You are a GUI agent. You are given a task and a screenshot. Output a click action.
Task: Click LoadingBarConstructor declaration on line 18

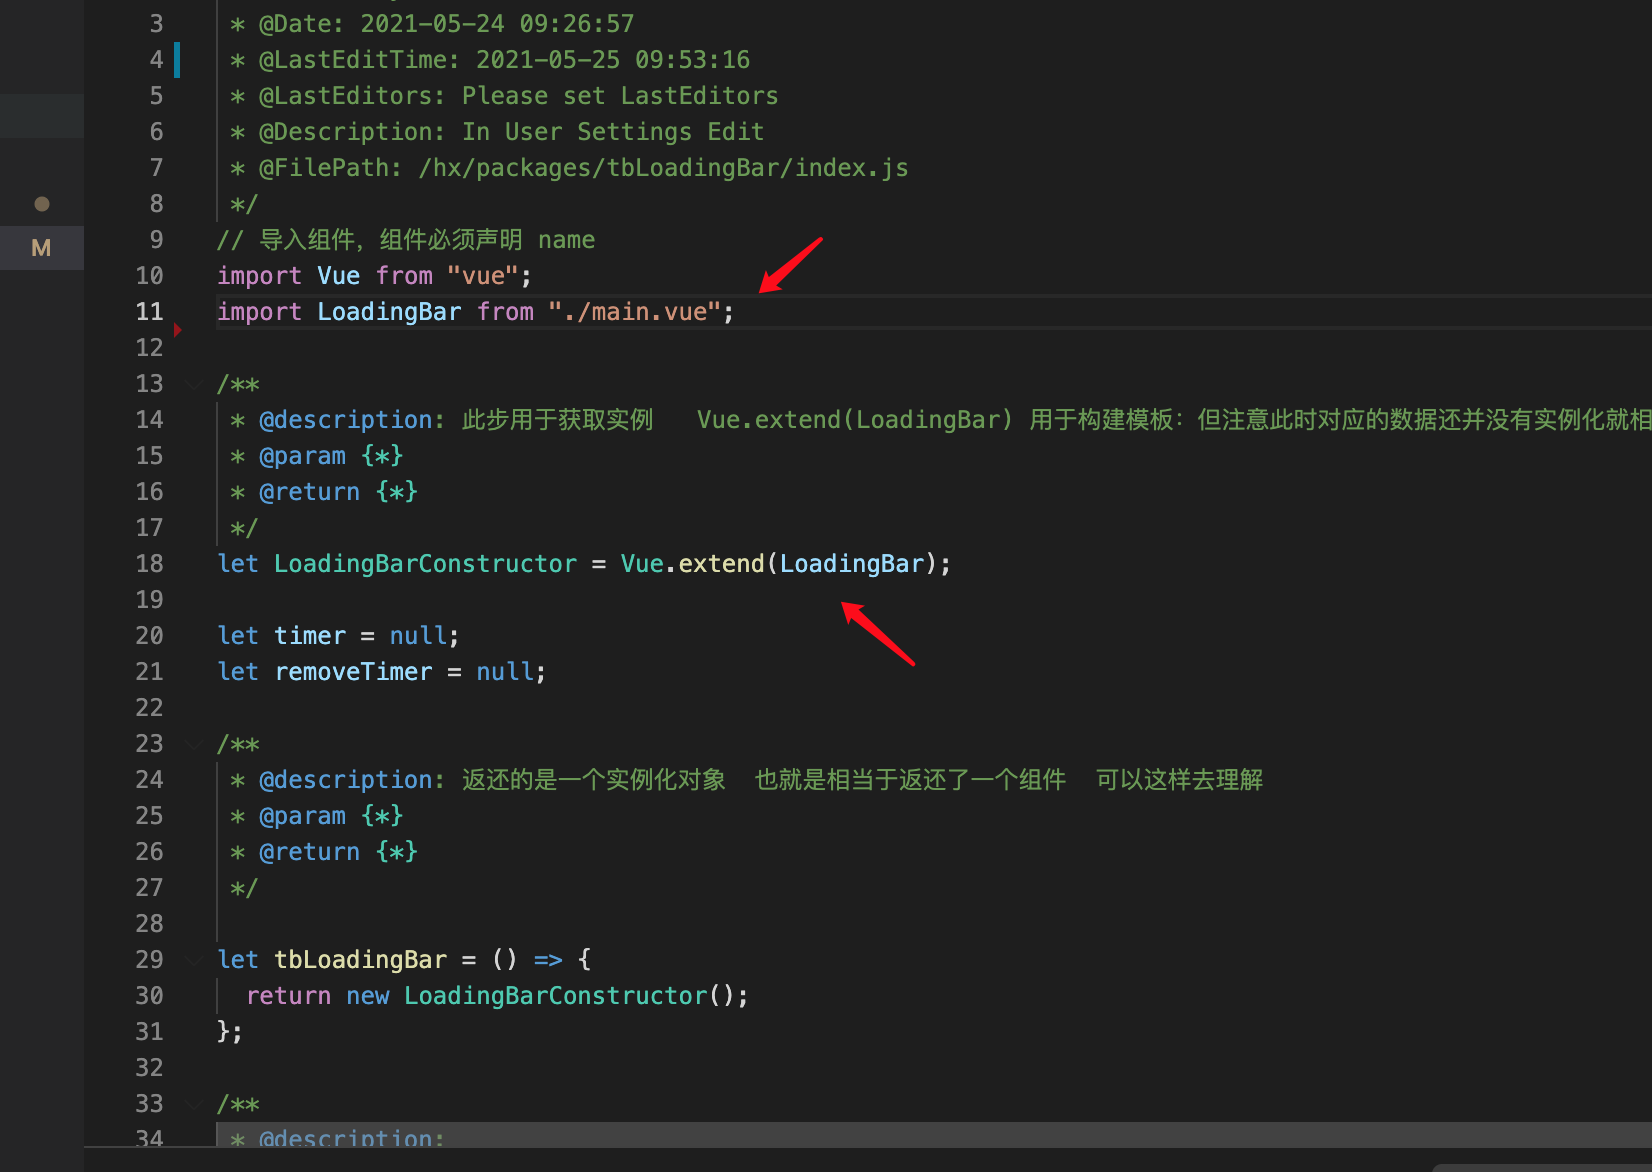point(425,564)
